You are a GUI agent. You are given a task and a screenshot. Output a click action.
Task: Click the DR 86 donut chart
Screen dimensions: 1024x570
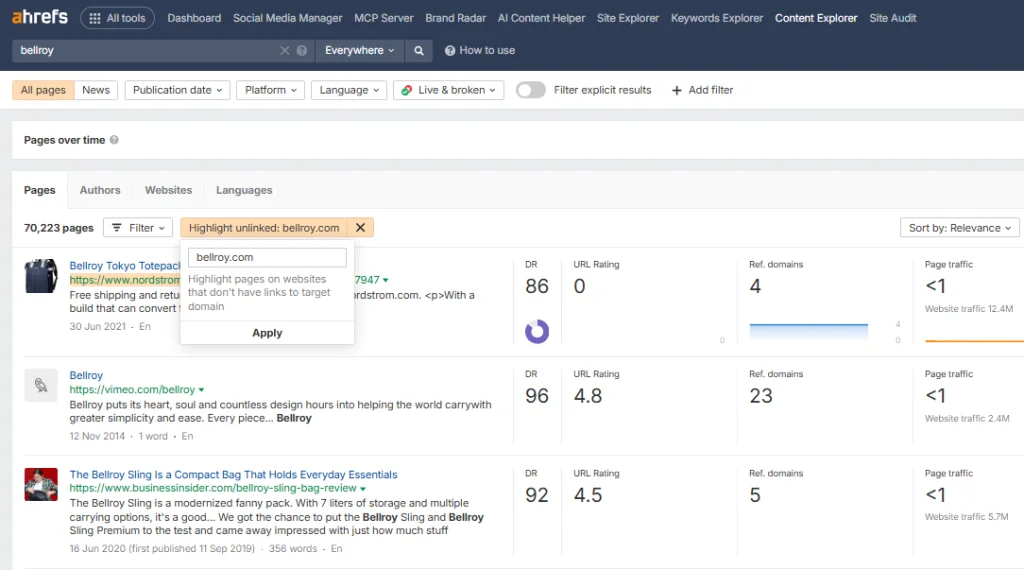[537, 331]
